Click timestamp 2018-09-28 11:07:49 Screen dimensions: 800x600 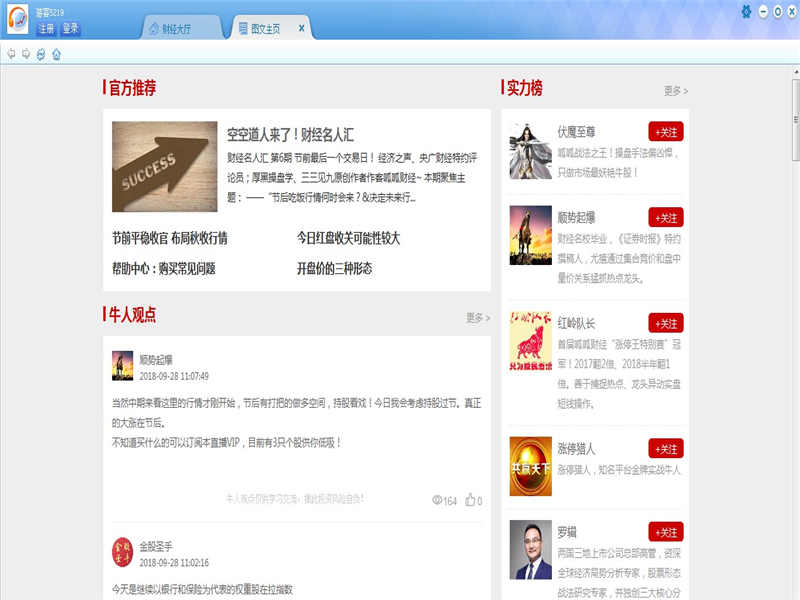pos(174,376)
